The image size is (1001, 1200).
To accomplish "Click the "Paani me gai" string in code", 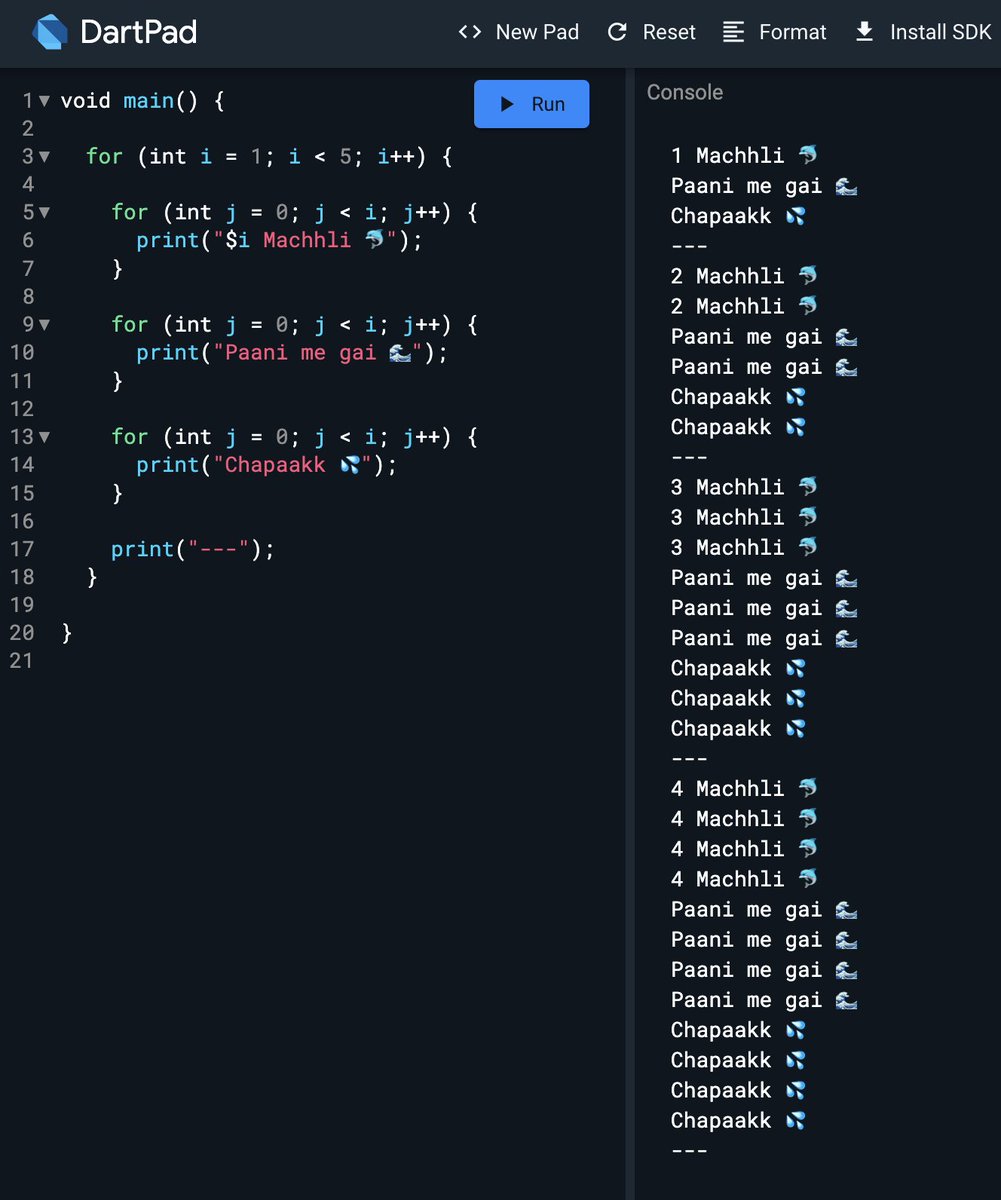I will 318,353.
